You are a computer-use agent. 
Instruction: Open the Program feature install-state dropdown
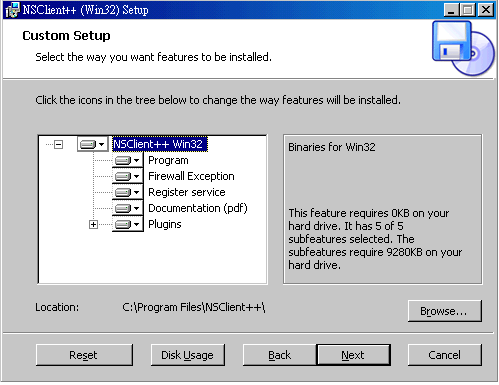(x=127, y=160)
